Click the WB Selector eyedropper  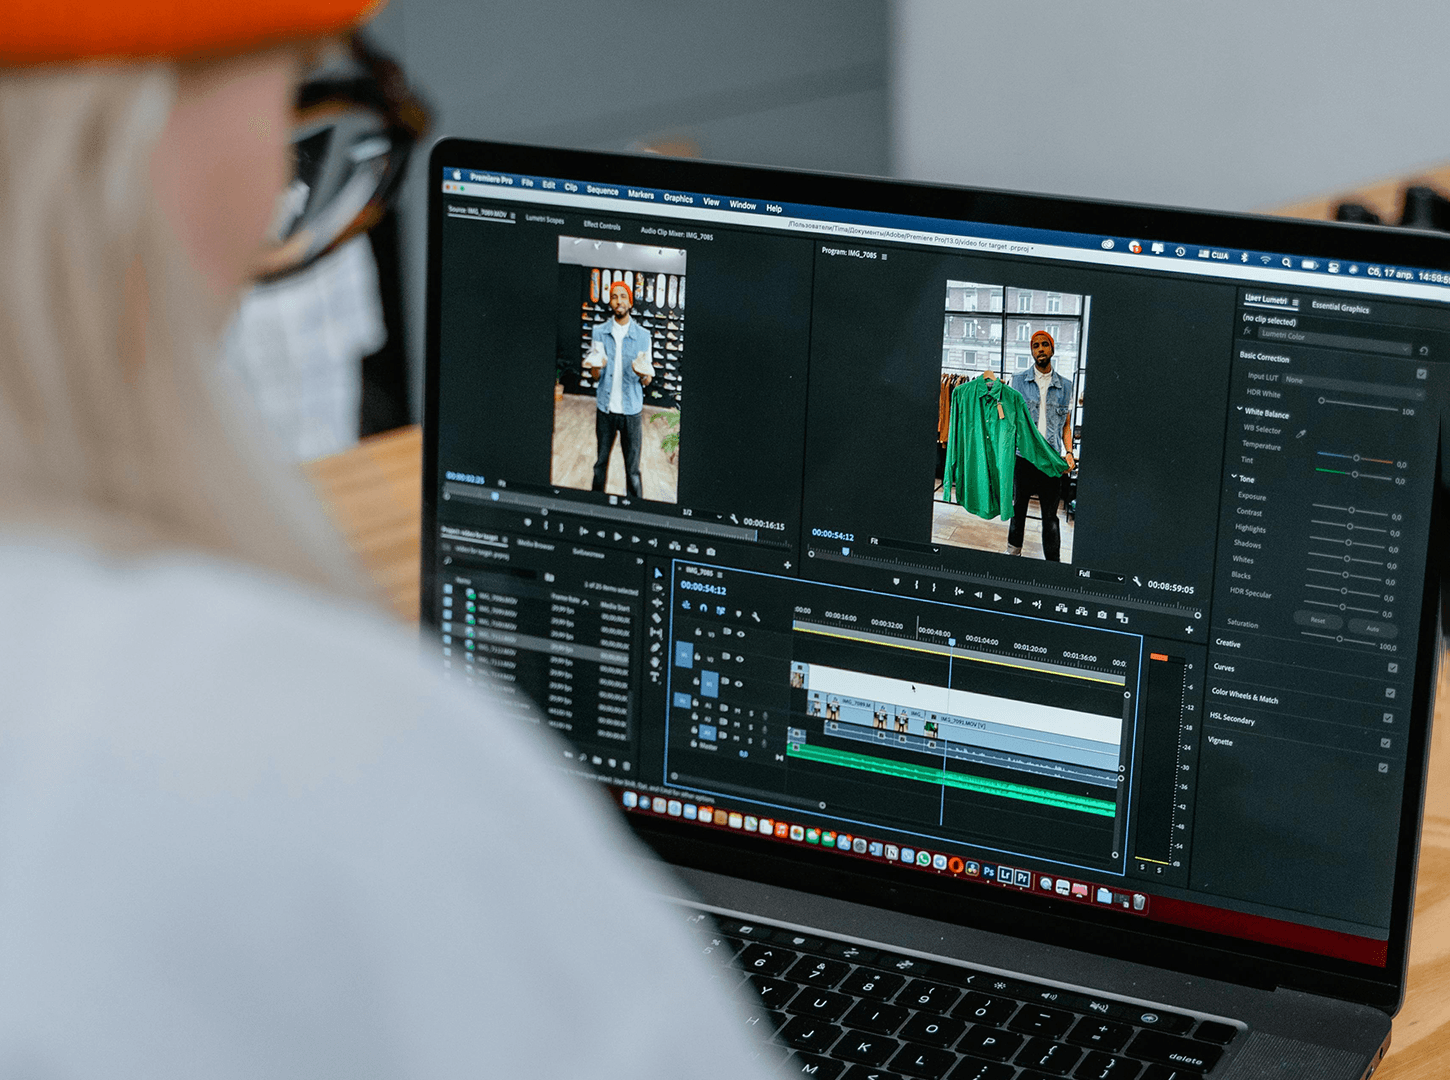tap(1301, 434)
